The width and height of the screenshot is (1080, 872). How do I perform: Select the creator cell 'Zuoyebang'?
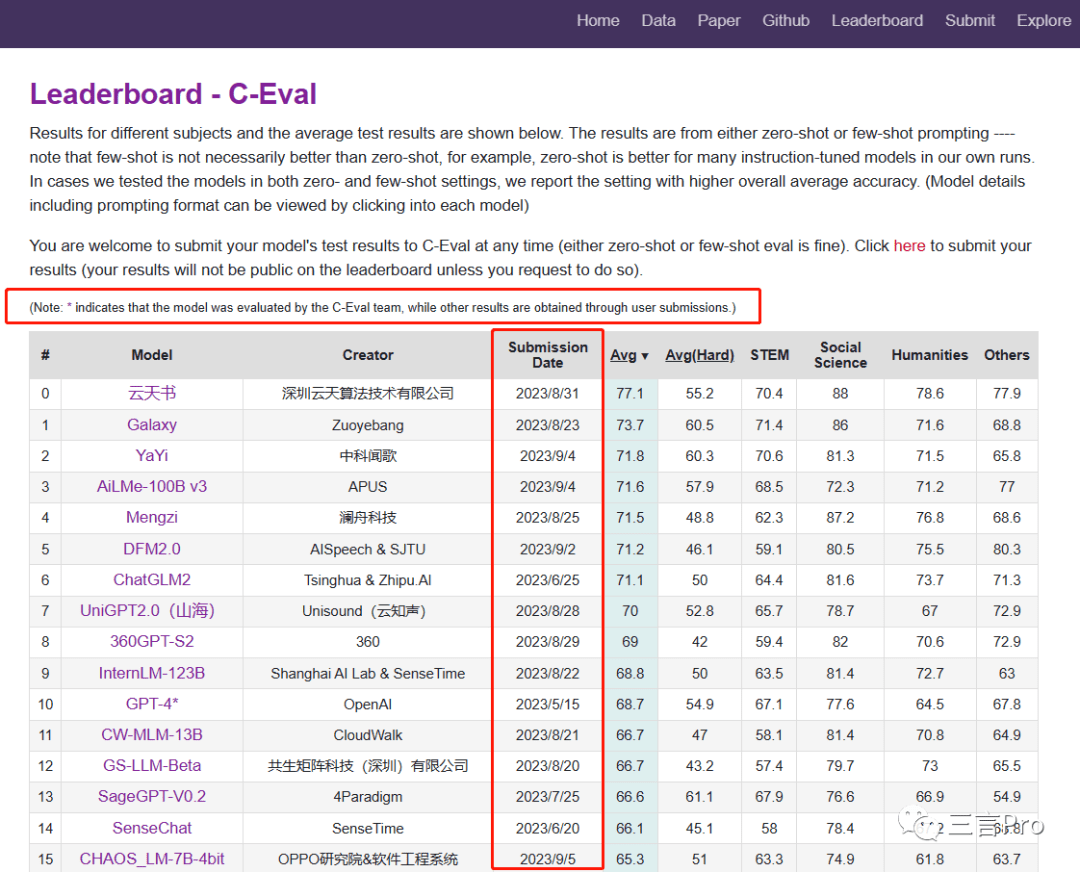[x=368, y=425]
